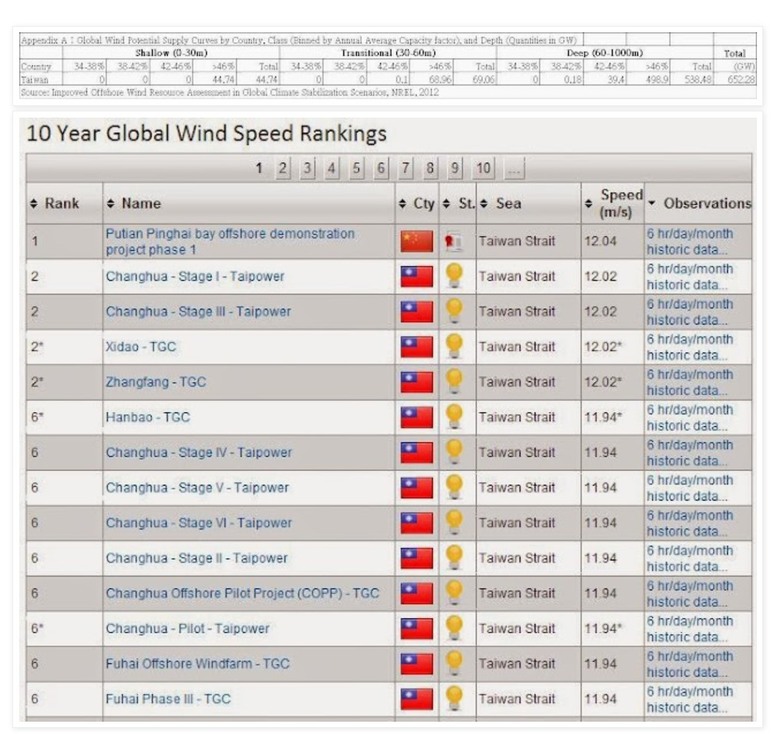The image size is (780, 734).
Task: Click Taiwan Strait cell in Hanbao row
Action: pyautogui.click(x=517, y=417)
